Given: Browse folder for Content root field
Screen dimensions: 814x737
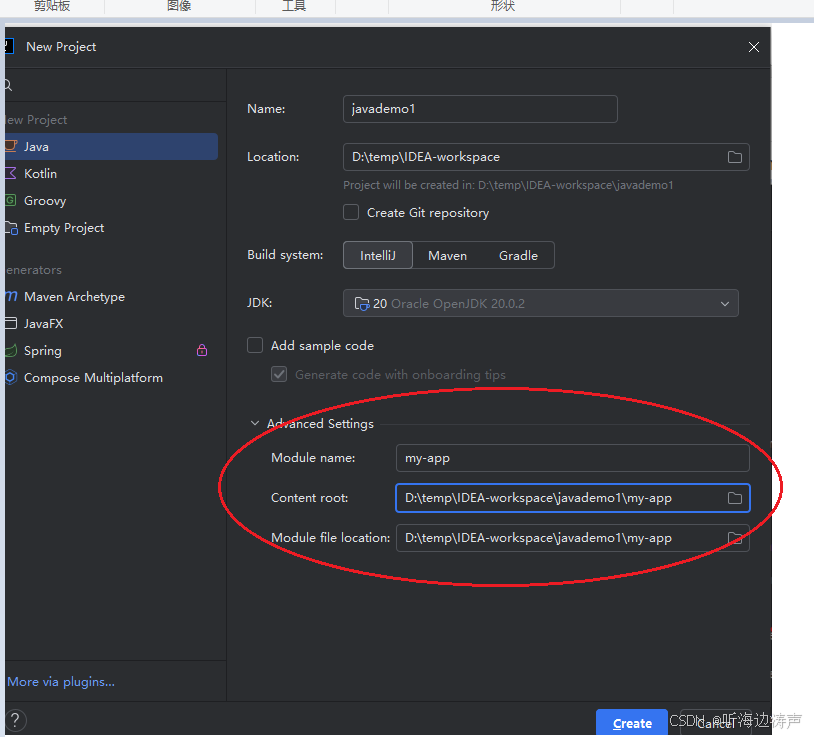Looking at the screenshot, I should coord(735,498).
